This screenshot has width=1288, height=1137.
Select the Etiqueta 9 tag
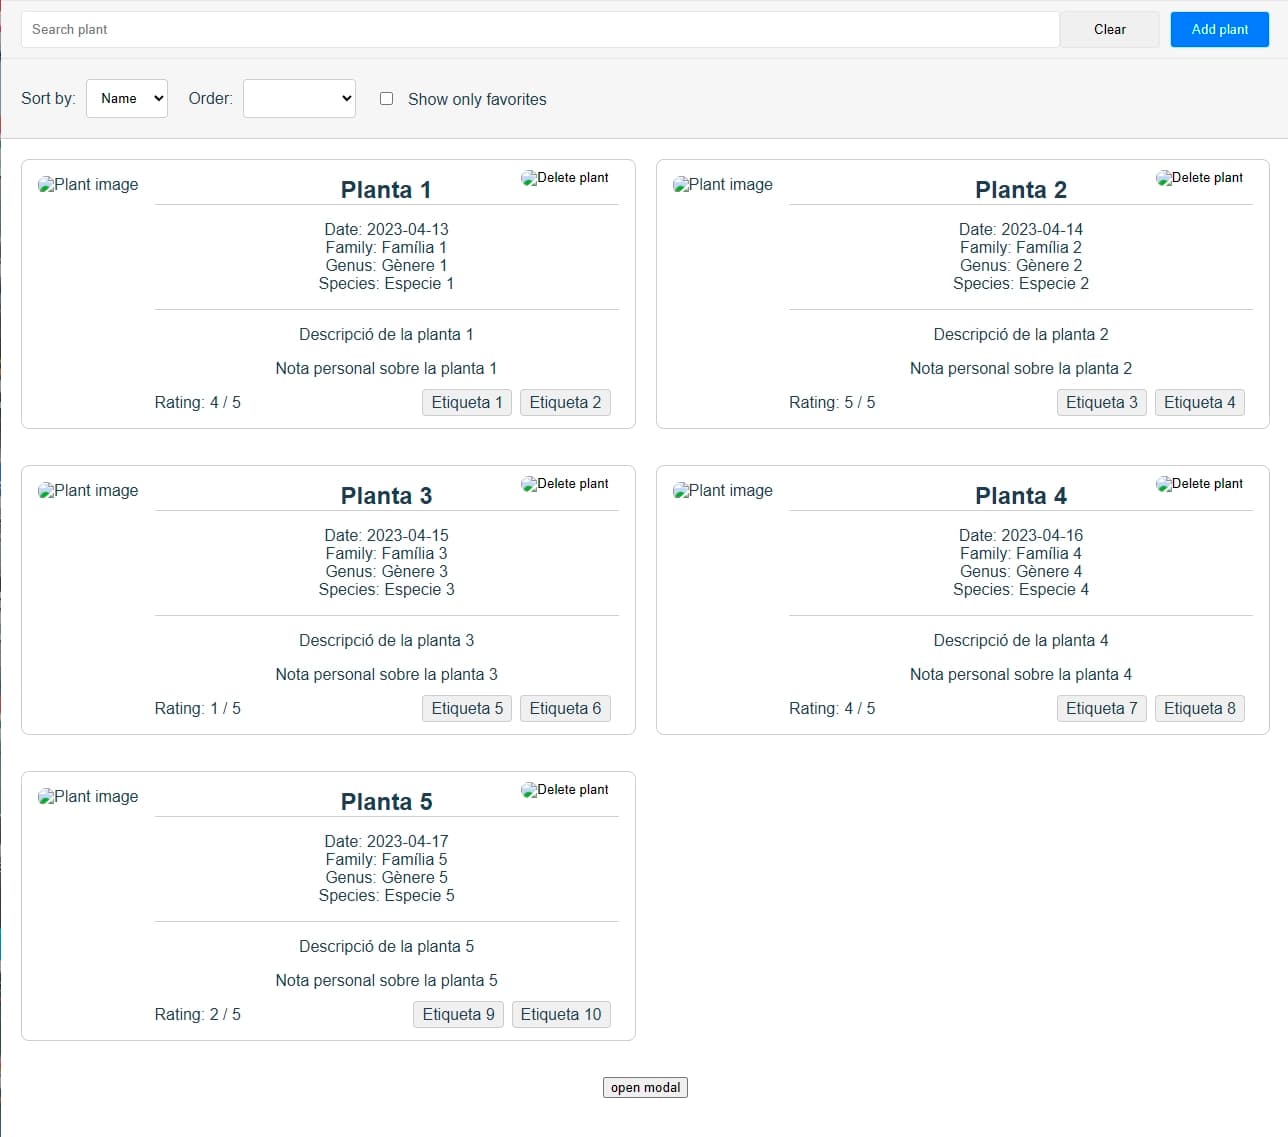click(x=458, y=1014)
